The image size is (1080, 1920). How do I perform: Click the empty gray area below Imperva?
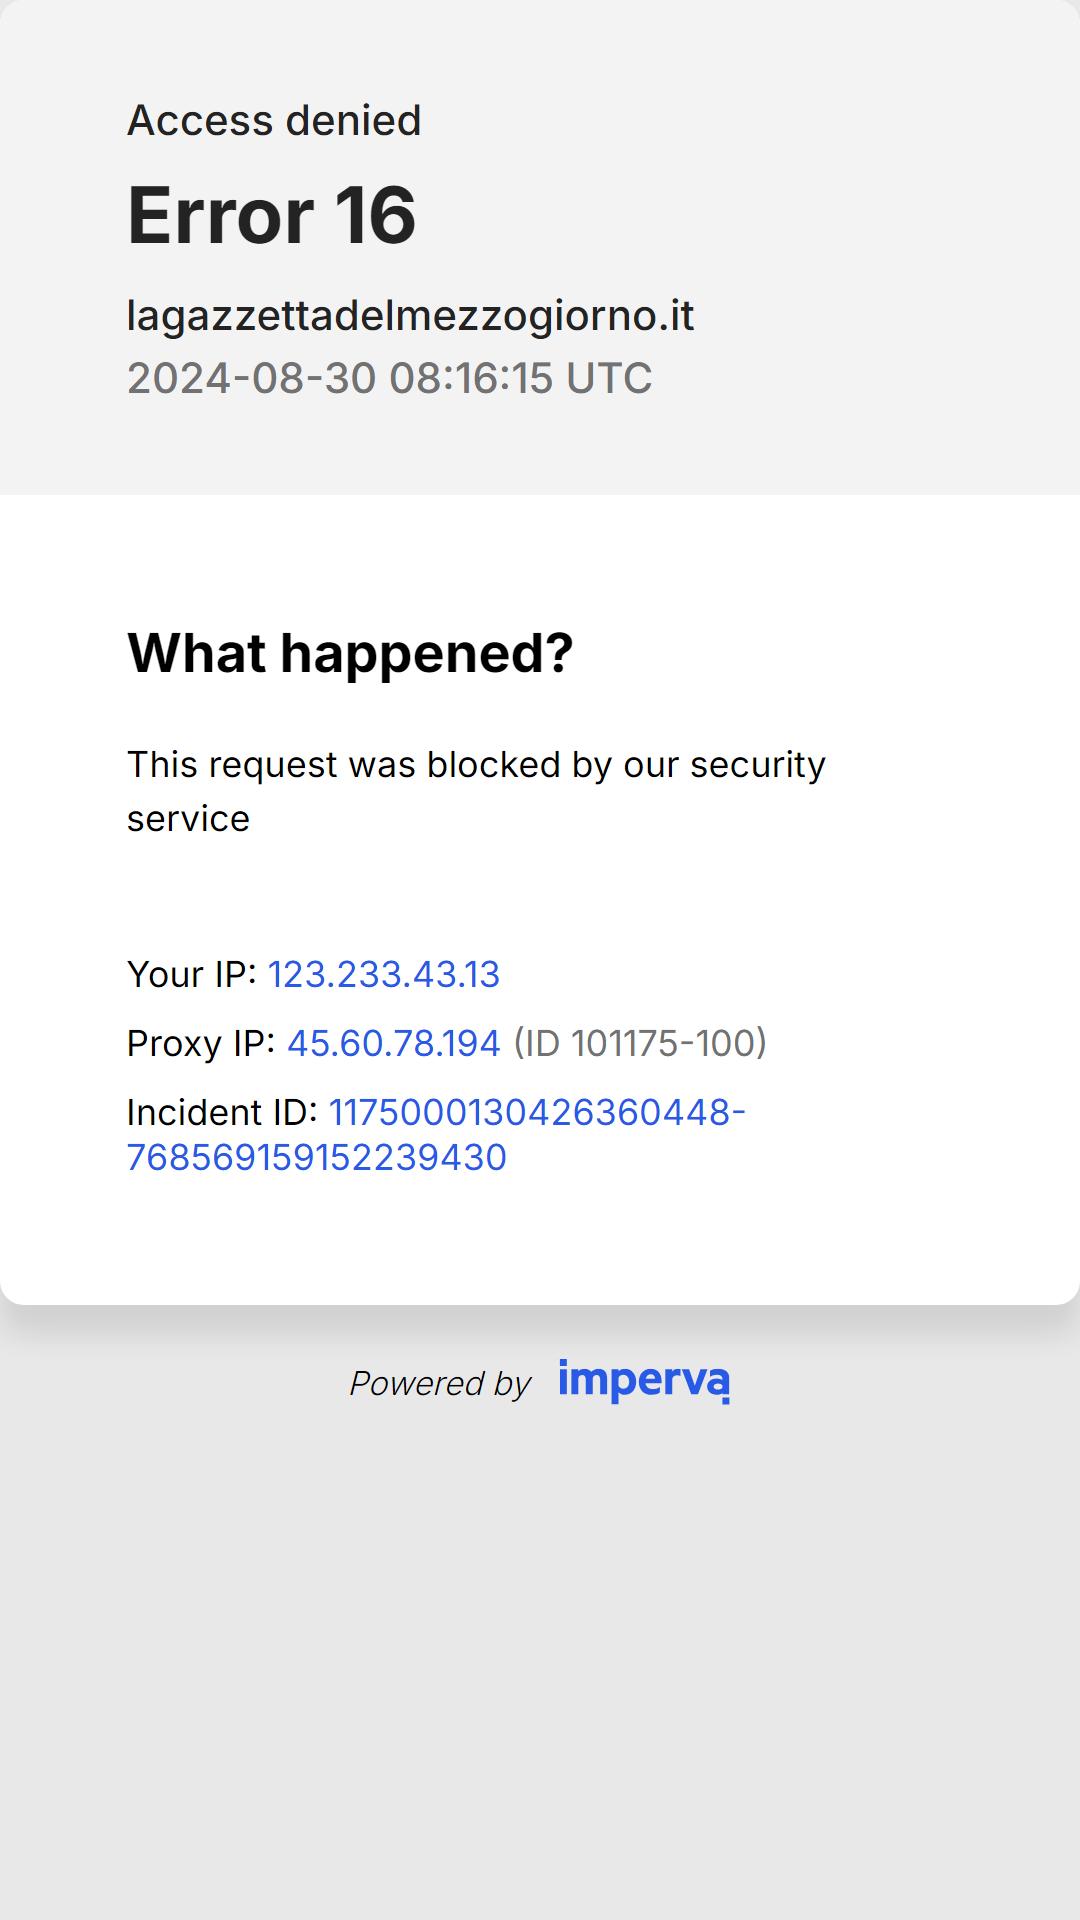pos(540,1660)
